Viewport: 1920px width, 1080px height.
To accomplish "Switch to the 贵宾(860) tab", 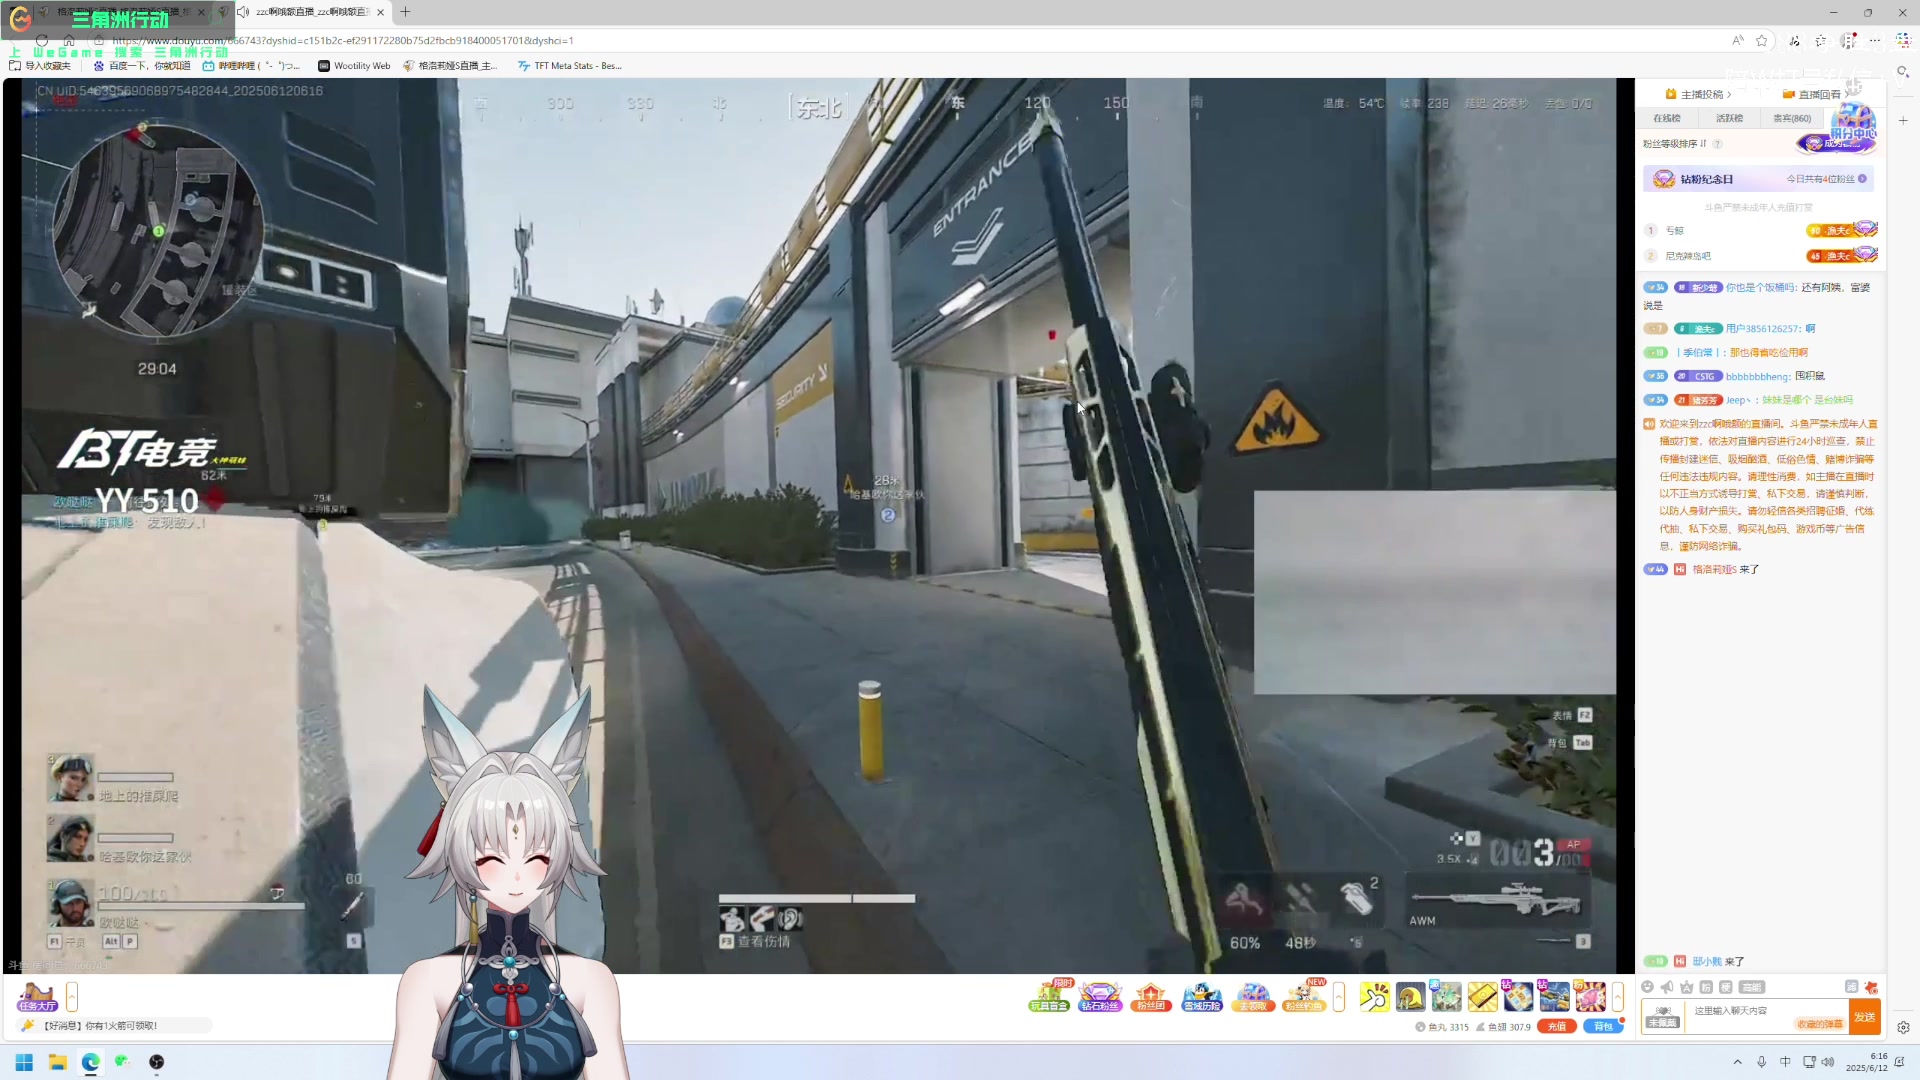I will coord(1792,118).
